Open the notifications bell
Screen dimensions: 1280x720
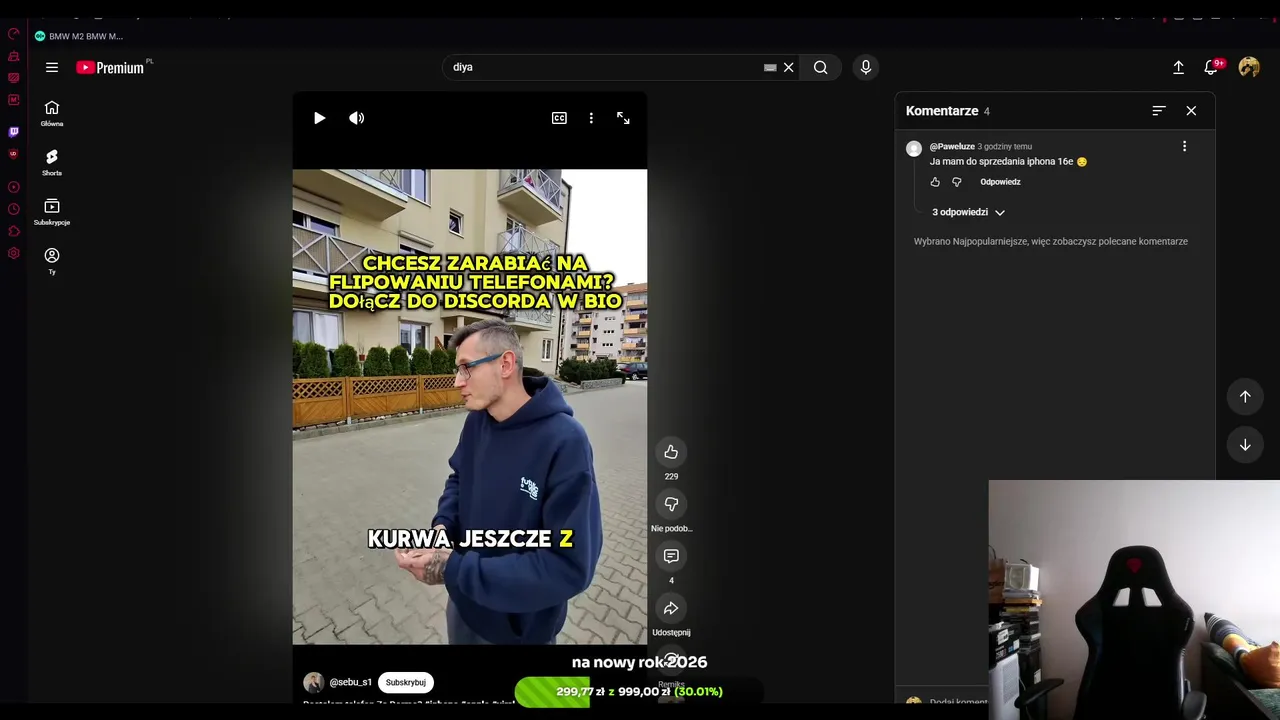1212,67
